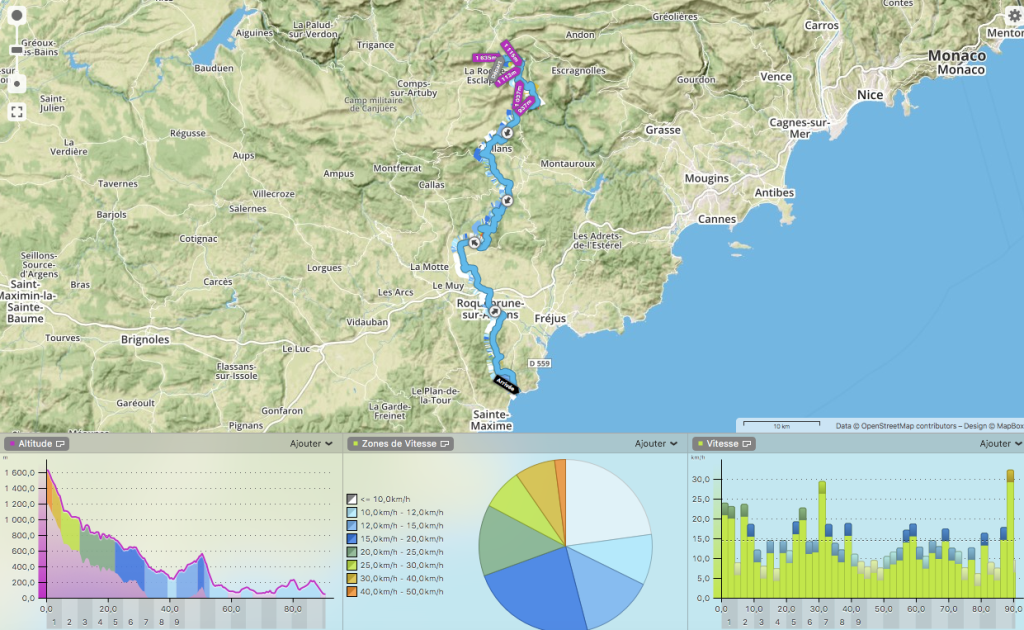
Task: Expand Ajouter dropdown in Vitesse panel
Action: click(1000, 443)
